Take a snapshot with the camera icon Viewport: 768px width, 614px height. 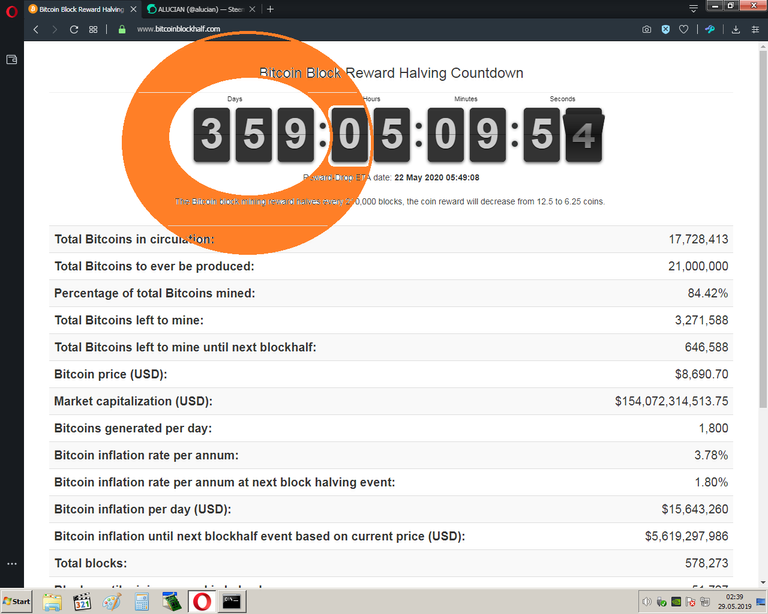(647, 29)
